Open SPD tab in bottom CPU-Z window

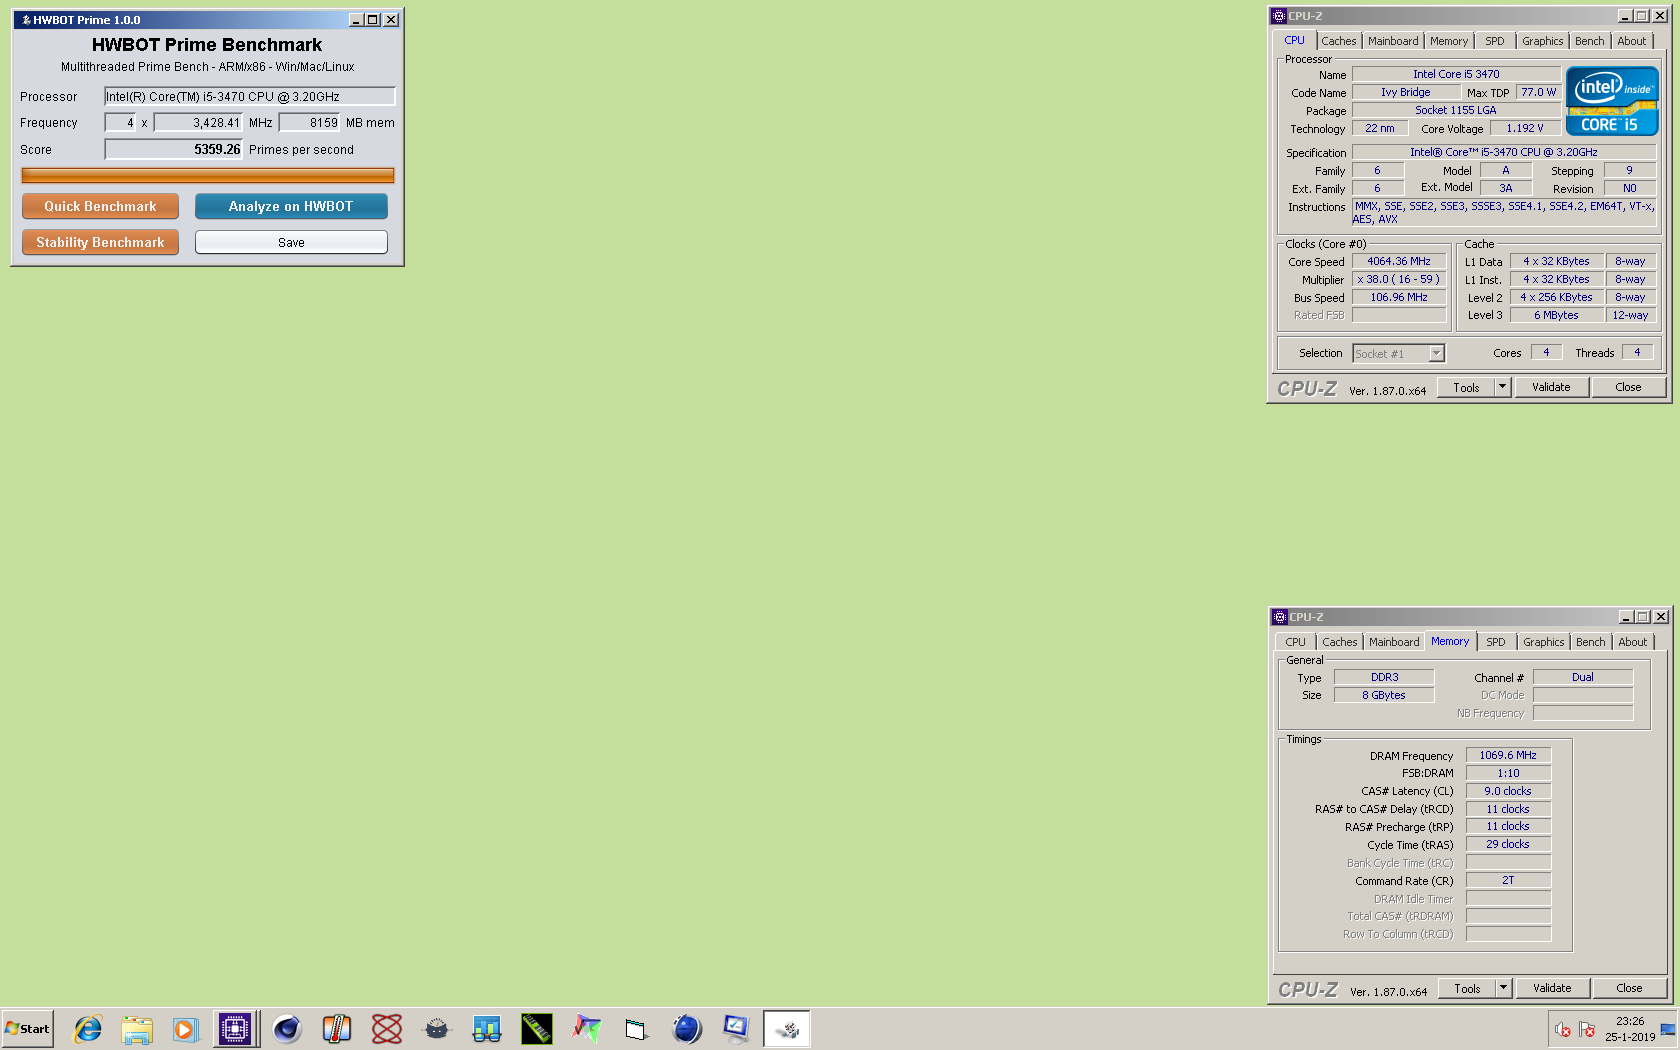coord(1496,642)
